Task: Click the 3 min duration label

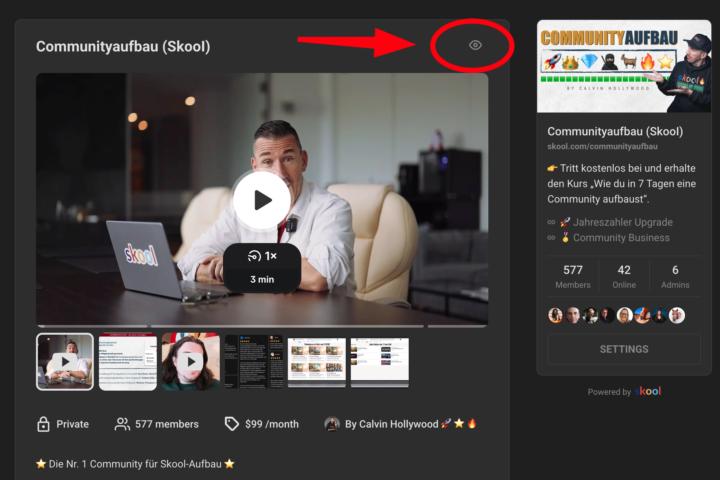Action: 262,279
